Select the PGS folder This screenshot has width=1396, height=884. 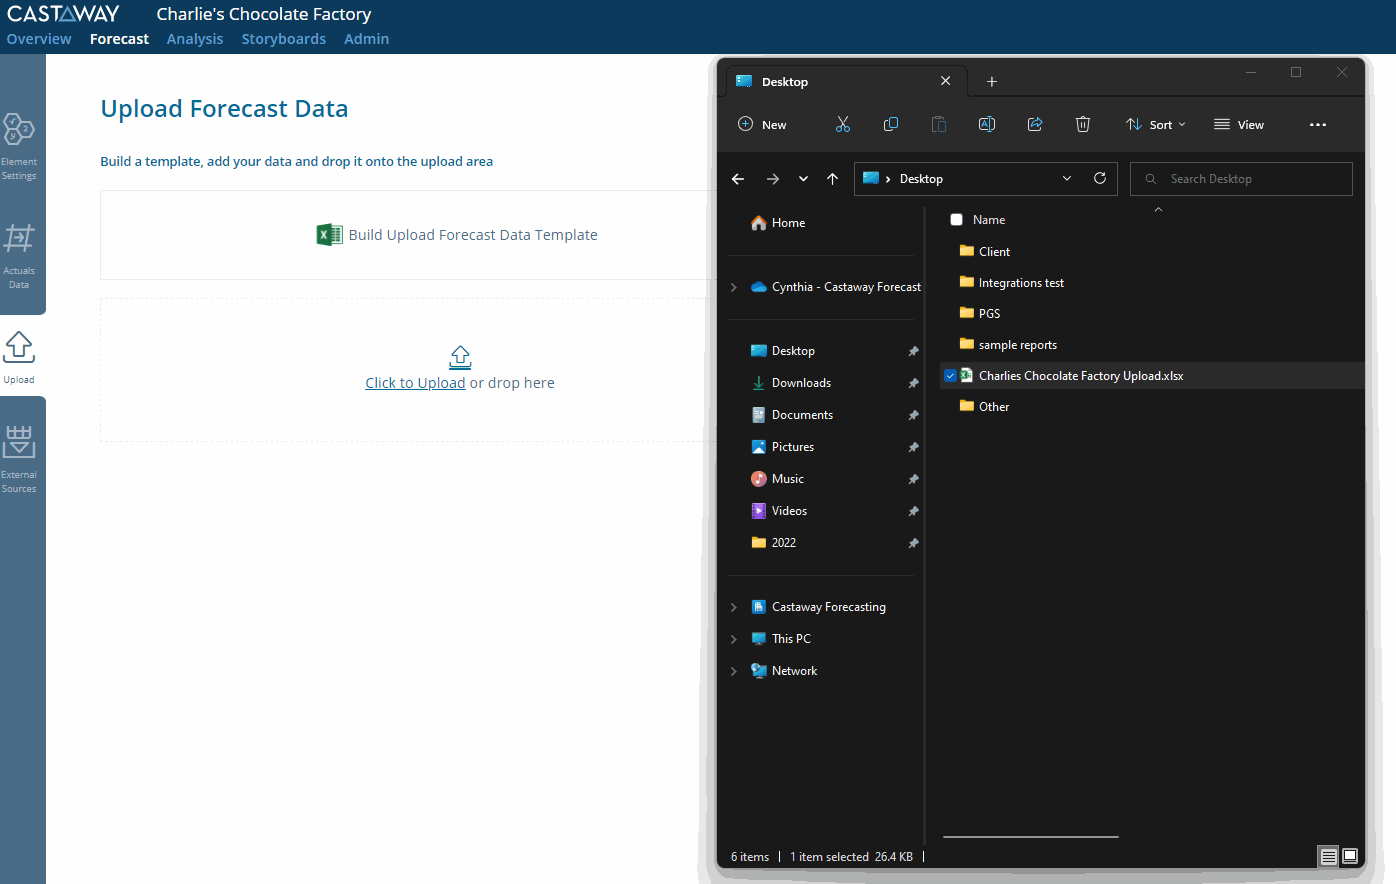tap(980, 313)
